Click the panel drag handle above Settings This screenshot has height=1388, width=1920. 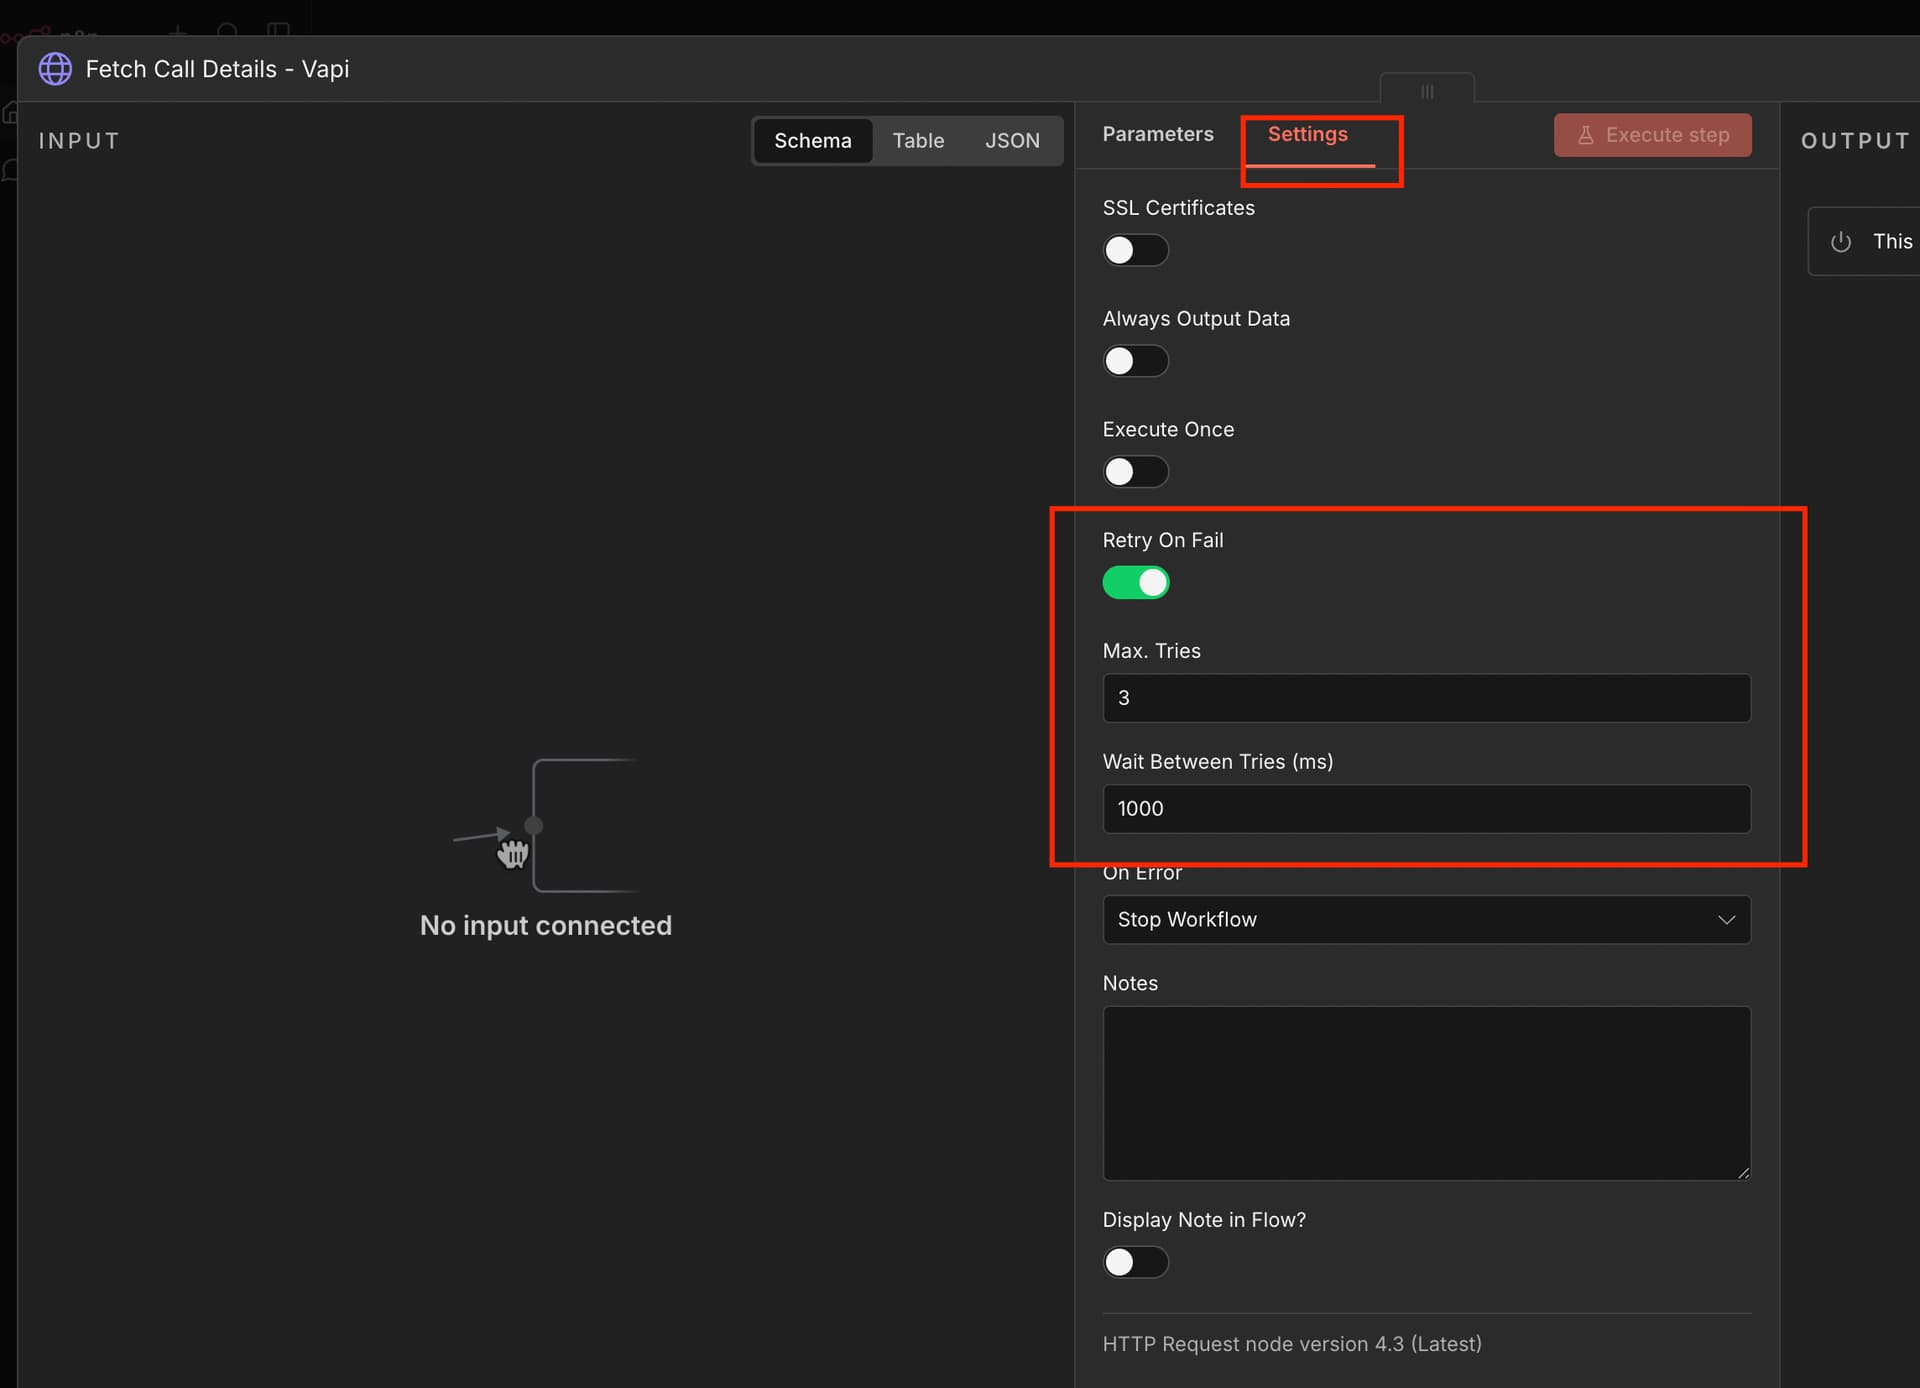1426,91
